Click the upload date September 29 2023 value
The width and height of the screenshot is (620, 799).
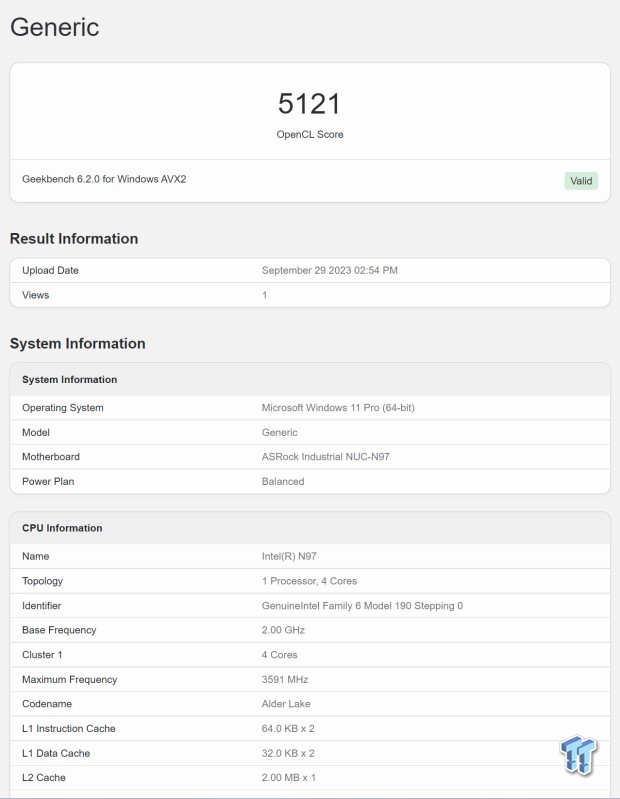[x=331, y=271]
